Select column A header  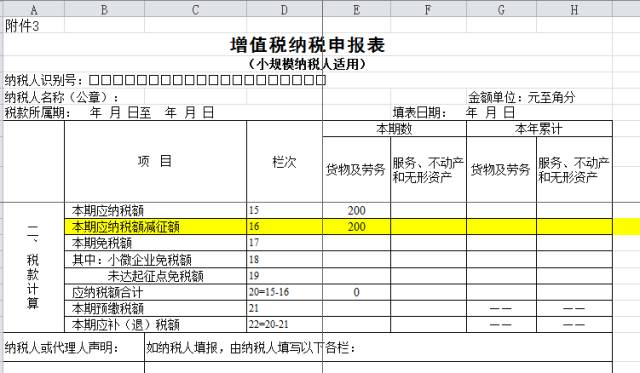(33, 9)
